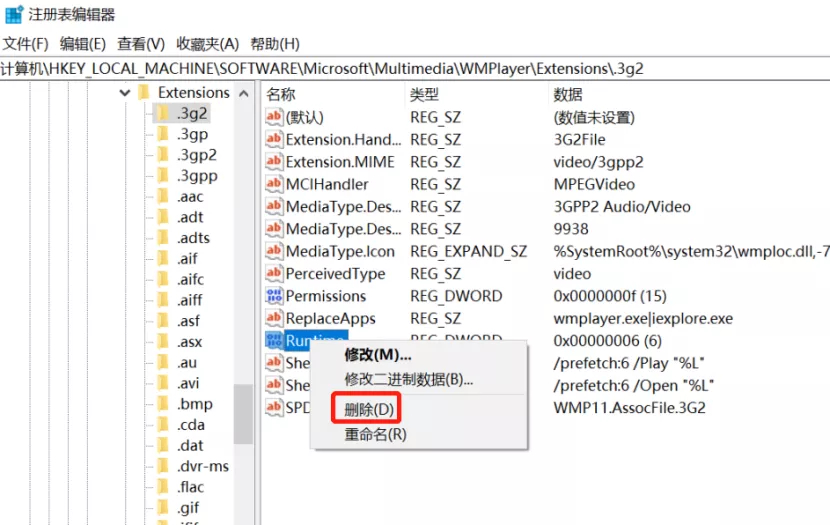Click the wmplayer.exe|iexplore.exe data cell
This screenshot has height=525, width=830.
tap(643, 319)
